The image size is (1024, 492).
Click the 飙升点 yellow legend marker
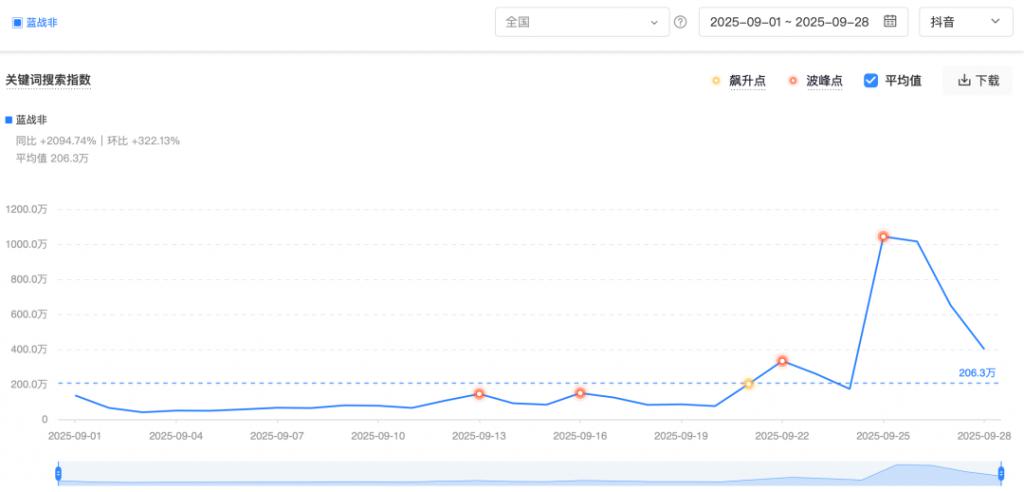click(715, 81)
